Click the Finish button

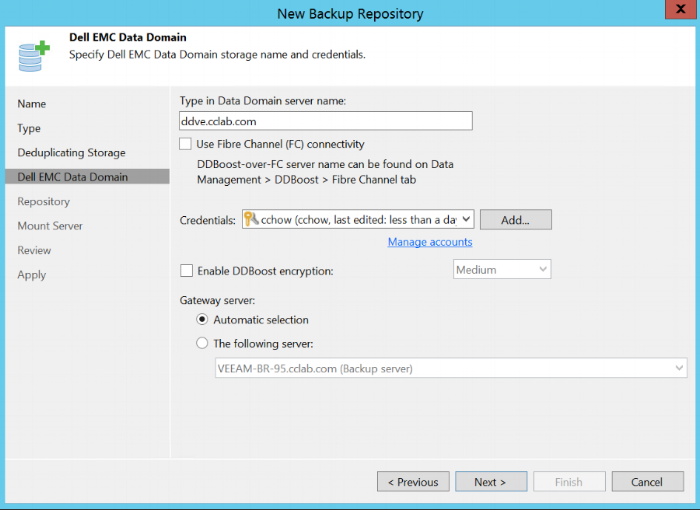pyautogui.click(x=569, y=482)
